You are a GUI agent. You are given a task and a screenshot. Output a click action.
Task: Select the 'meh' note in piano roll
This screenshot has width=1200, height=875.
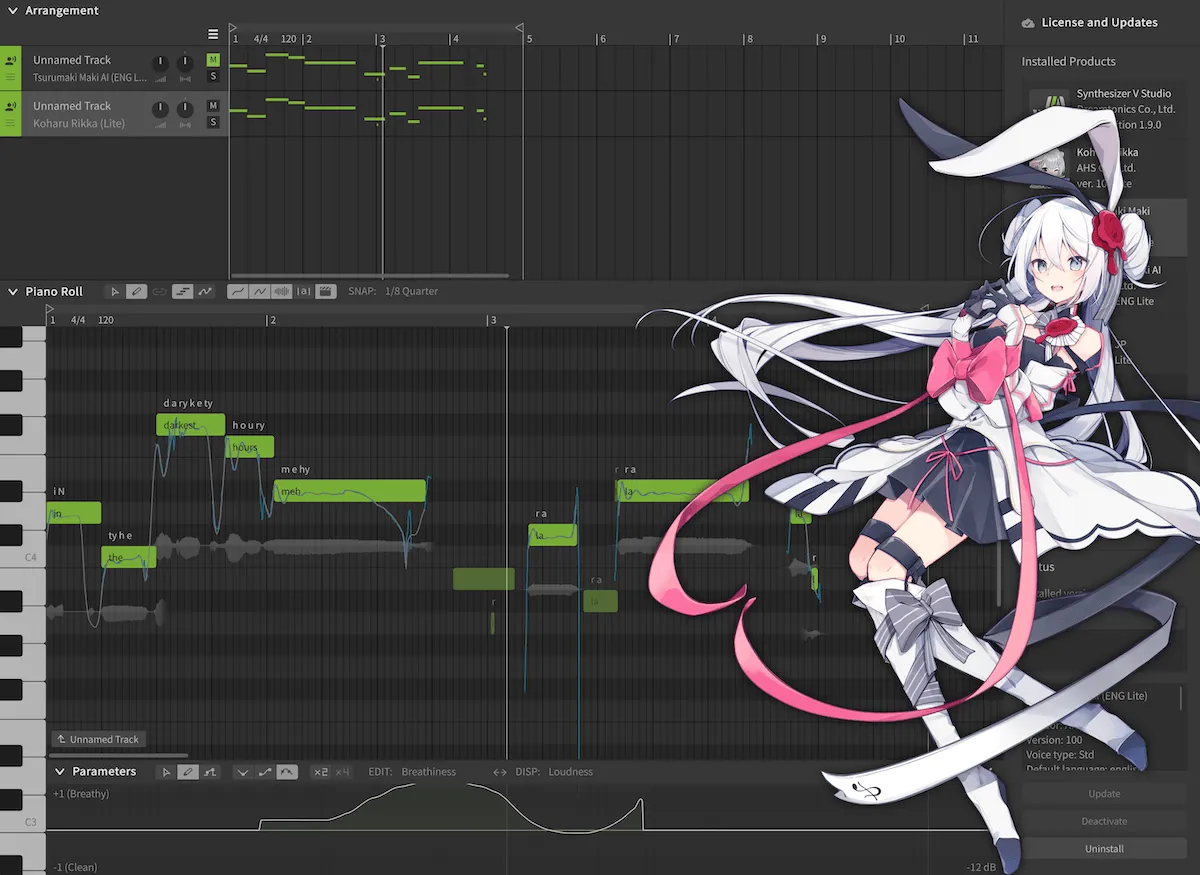[x=350, y=491]
